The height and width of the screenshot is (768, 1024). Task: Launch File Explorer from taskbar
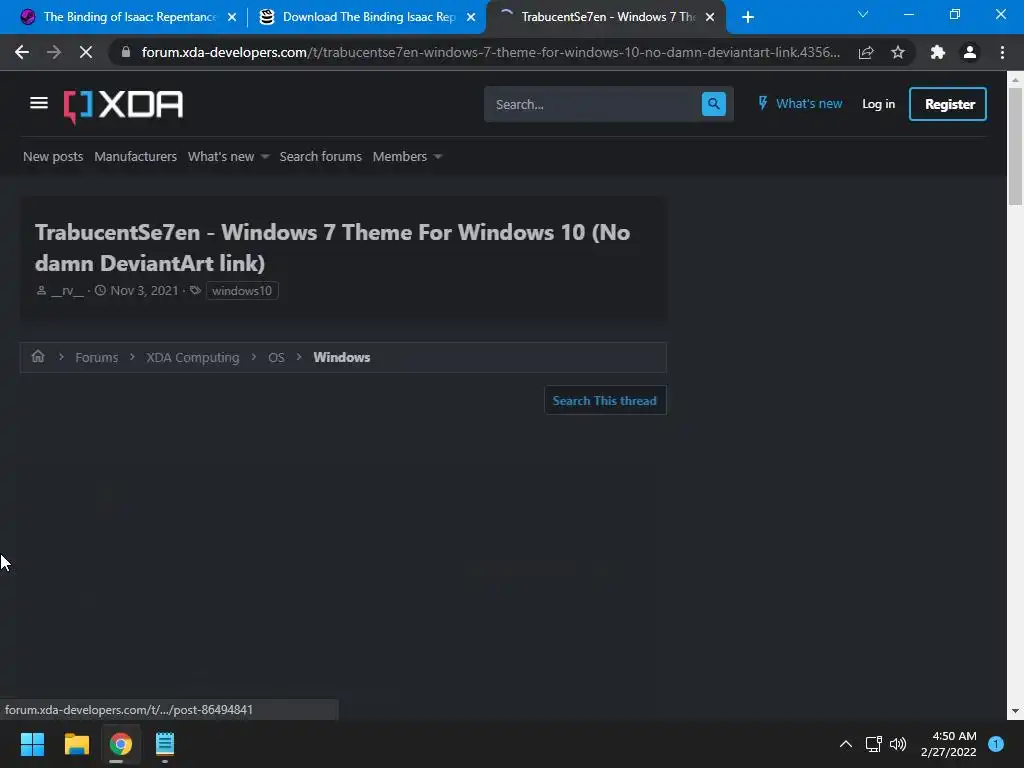[x=76, y=744]
